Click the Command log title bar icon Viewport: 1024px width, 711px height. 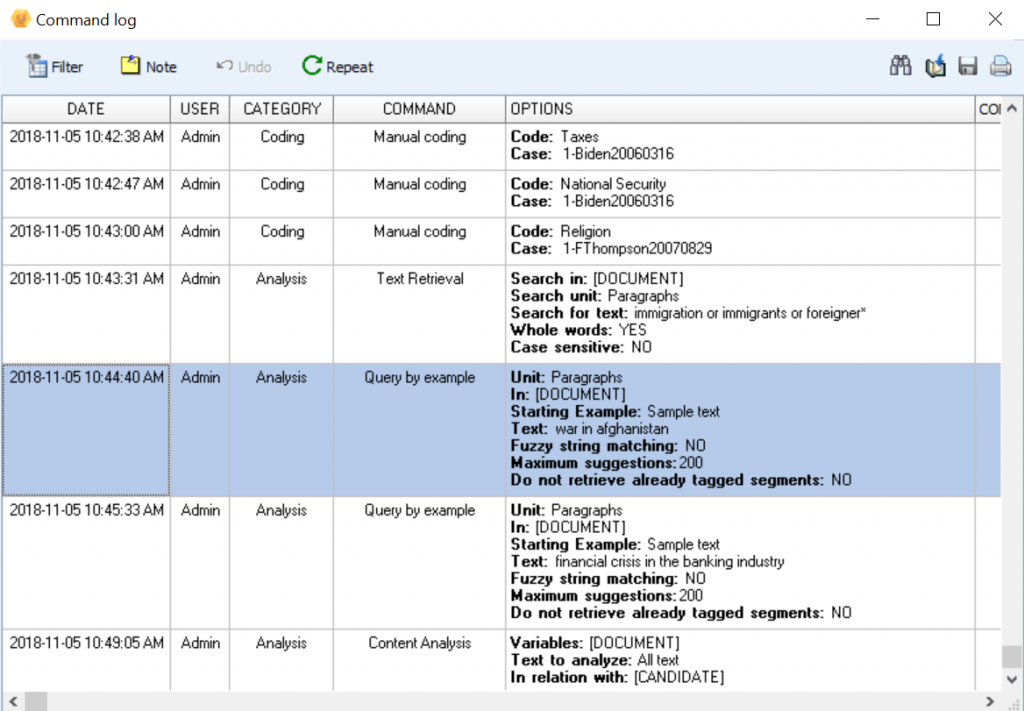[x=20, y=18]
